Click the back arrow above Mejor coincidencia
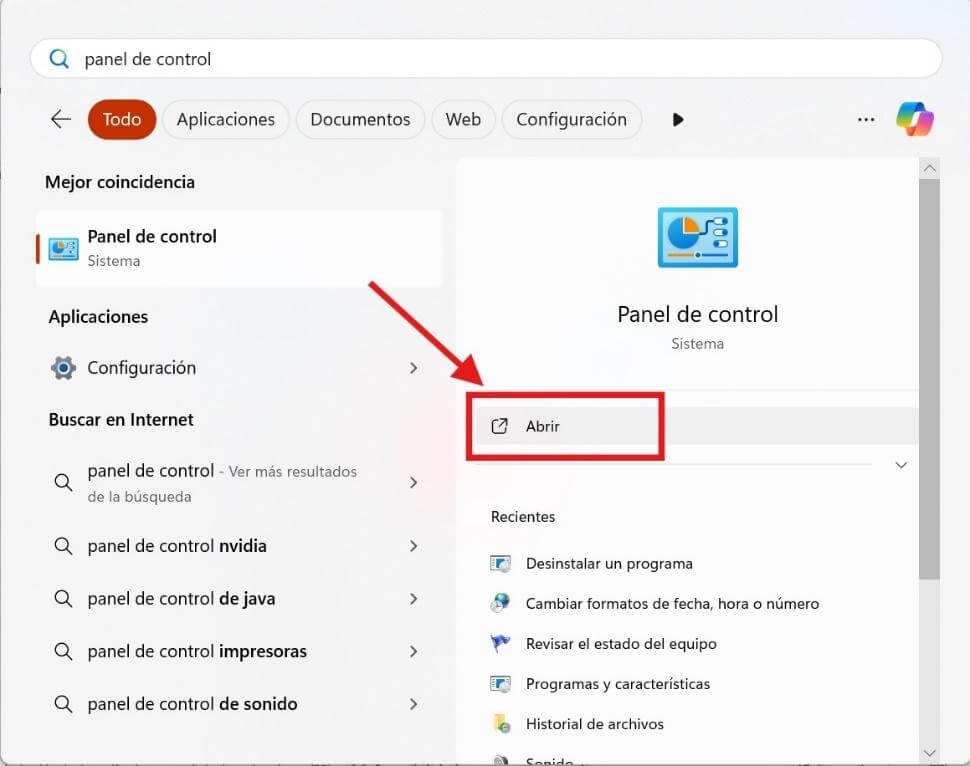This screenshot has width=970, height=766. click(x=60, y=118)
